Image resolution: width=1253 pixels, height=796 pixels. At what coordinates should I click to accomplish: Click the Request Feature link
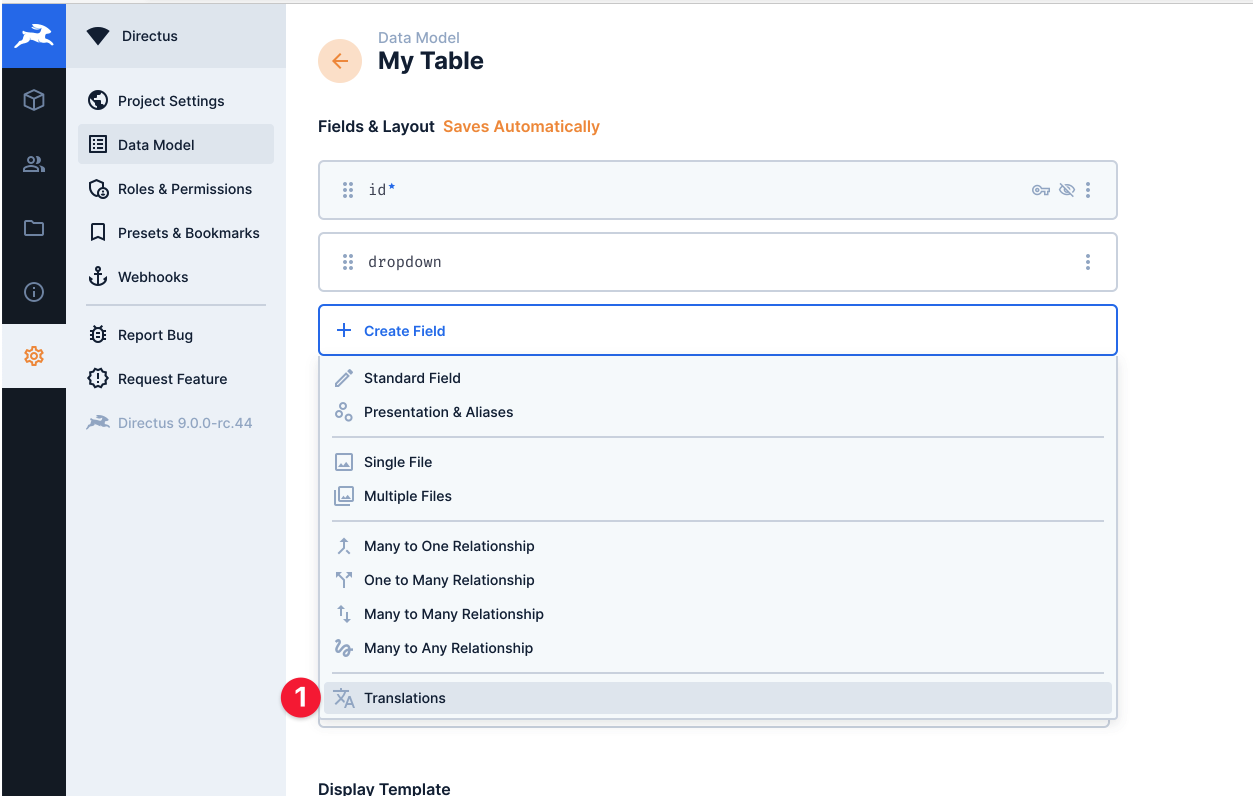(176, 379)
